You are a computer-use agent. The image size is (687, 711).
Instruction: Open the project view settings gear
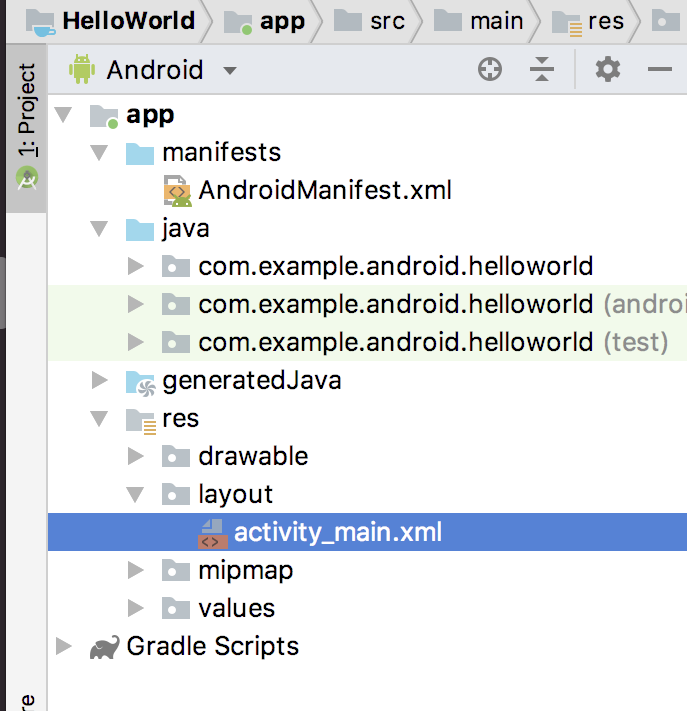pos(608,69)
